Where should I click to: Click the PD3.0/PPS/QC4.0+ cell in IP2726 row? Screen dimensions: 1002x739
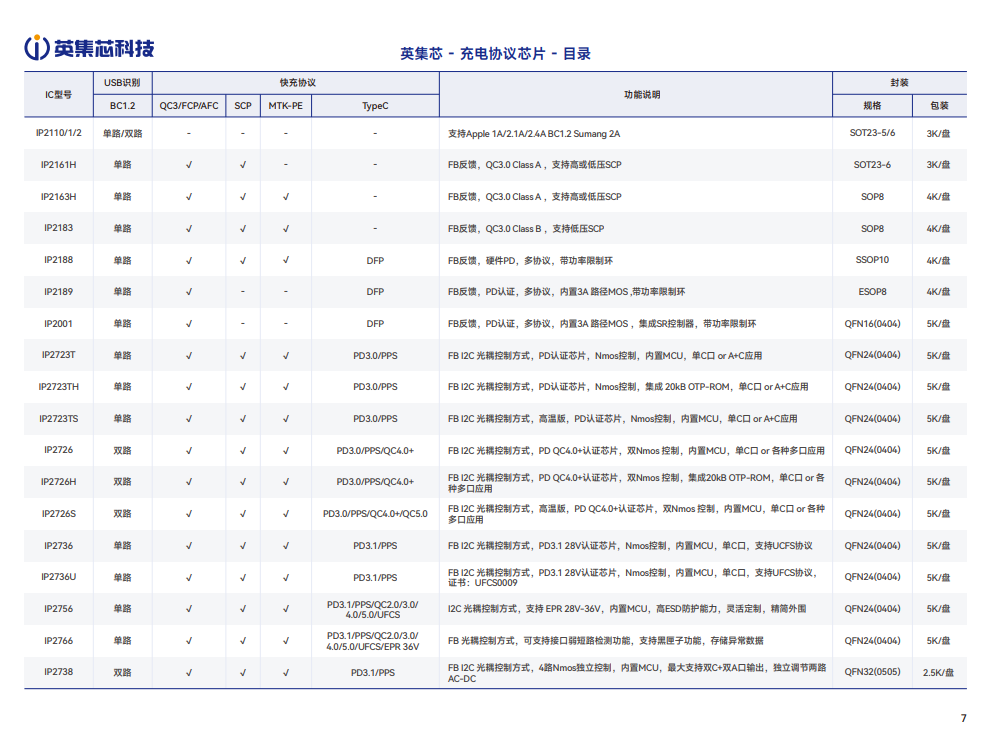tap(375, 451)
